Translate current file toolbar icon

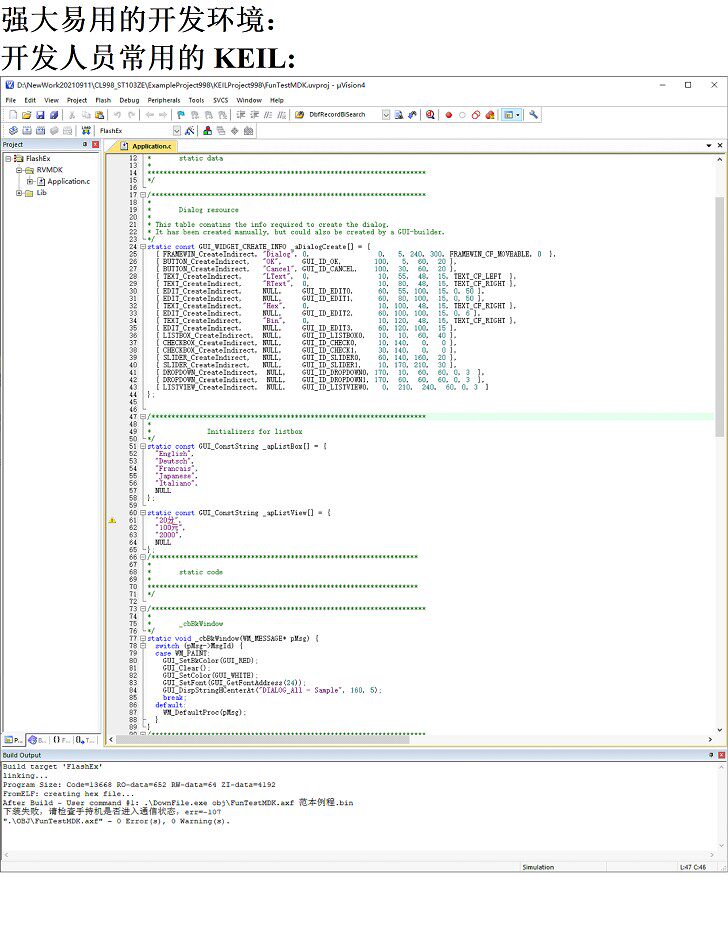pyautogui.click(x=13, y=131)
